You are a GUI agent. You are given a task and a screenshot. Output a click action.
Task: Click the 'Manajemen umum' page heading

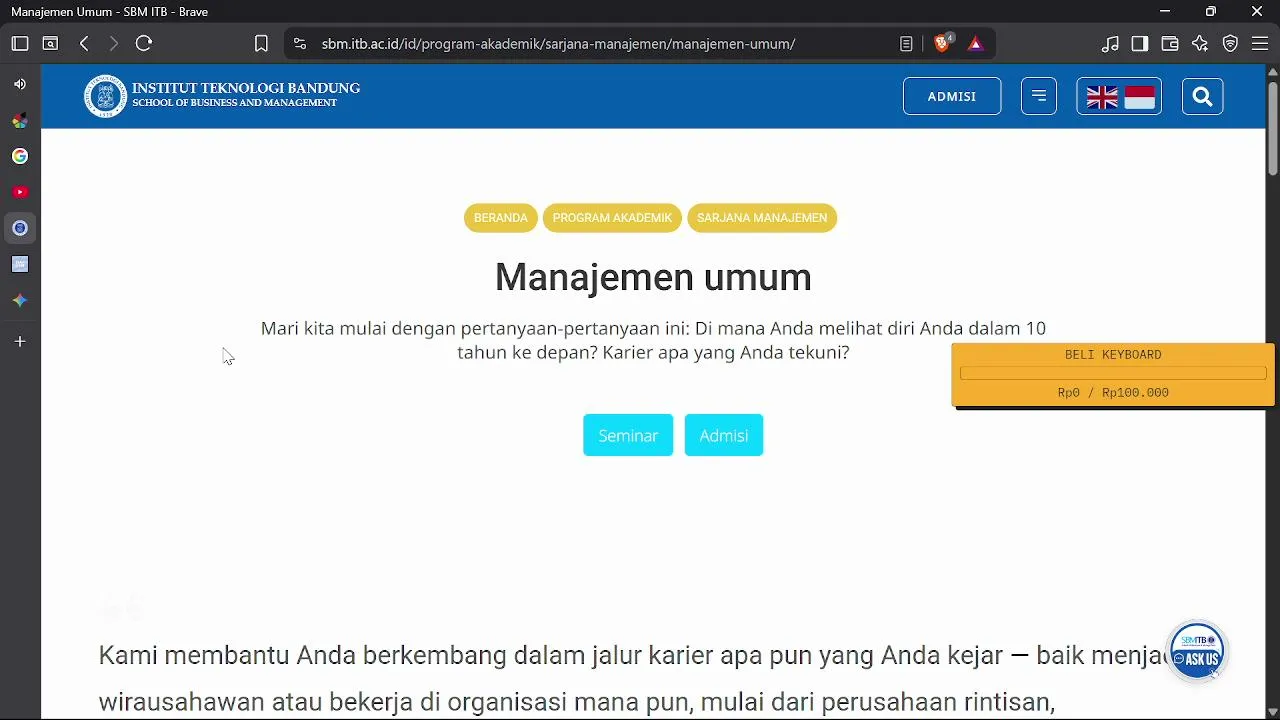point(653,277)
